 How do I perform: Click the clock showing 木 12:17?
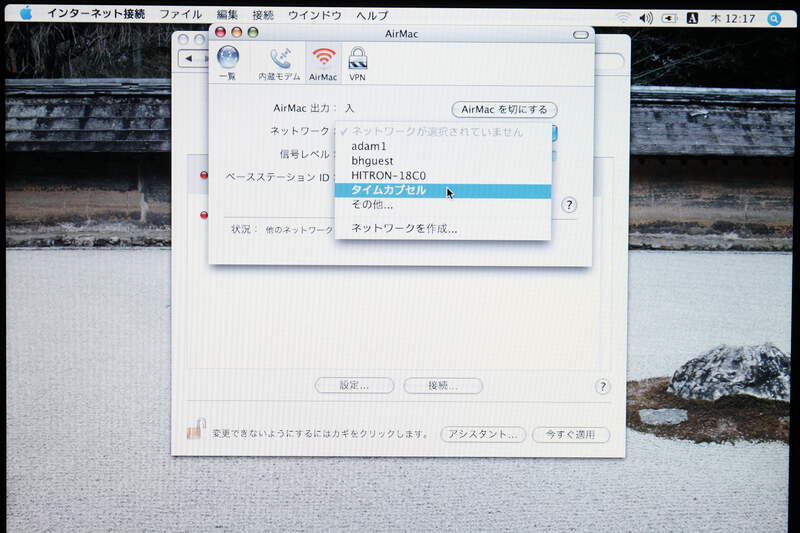coord(733,19)
